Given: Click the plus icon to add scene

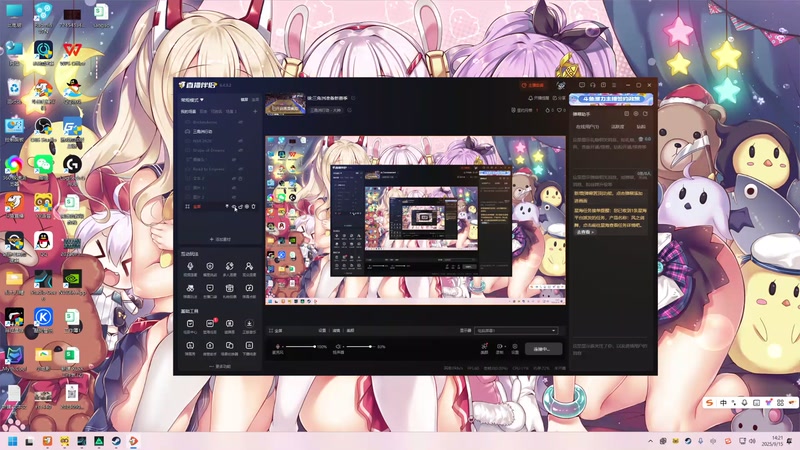Looking at the screenshot, I should pos(255,112).
